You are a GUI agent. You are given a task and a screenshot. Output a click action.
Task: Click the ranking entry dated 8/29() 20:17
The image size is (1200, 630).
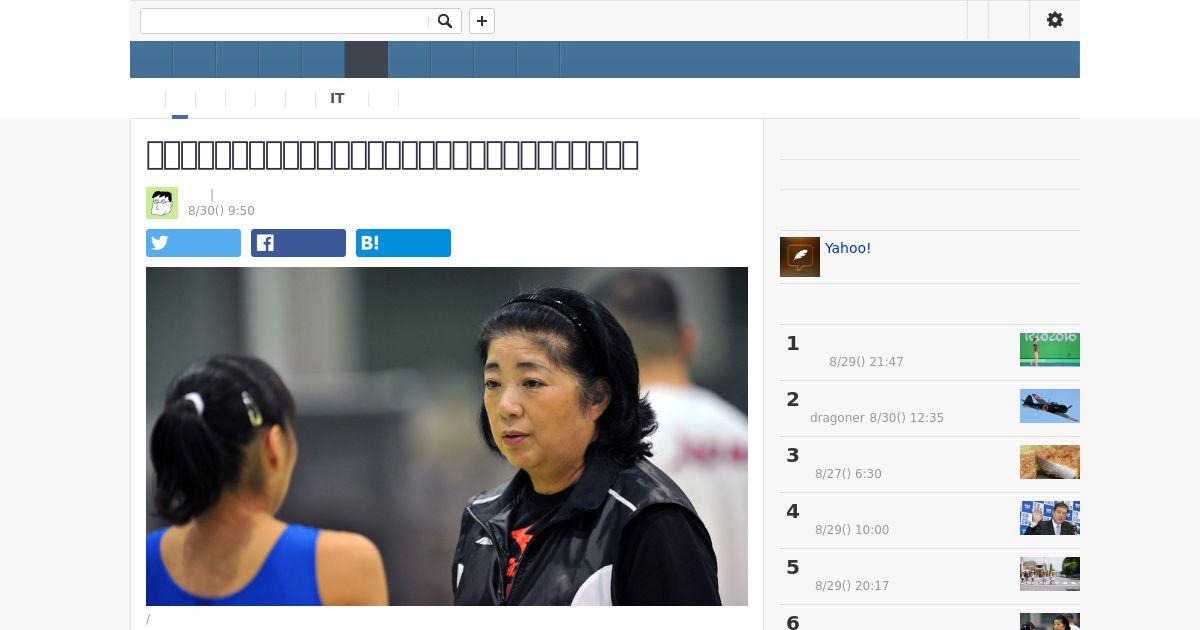tap(930, 576)
